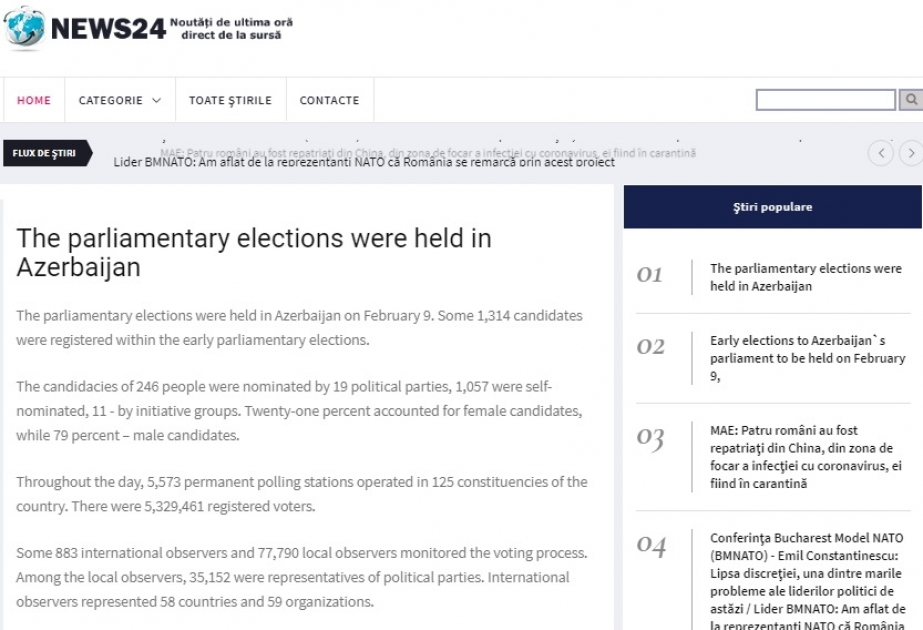Image resolution: width=923 pixels, height=630 pixels.
Task: Click the tagline Noutăți de ultima oră
Action: click(231, 28)
